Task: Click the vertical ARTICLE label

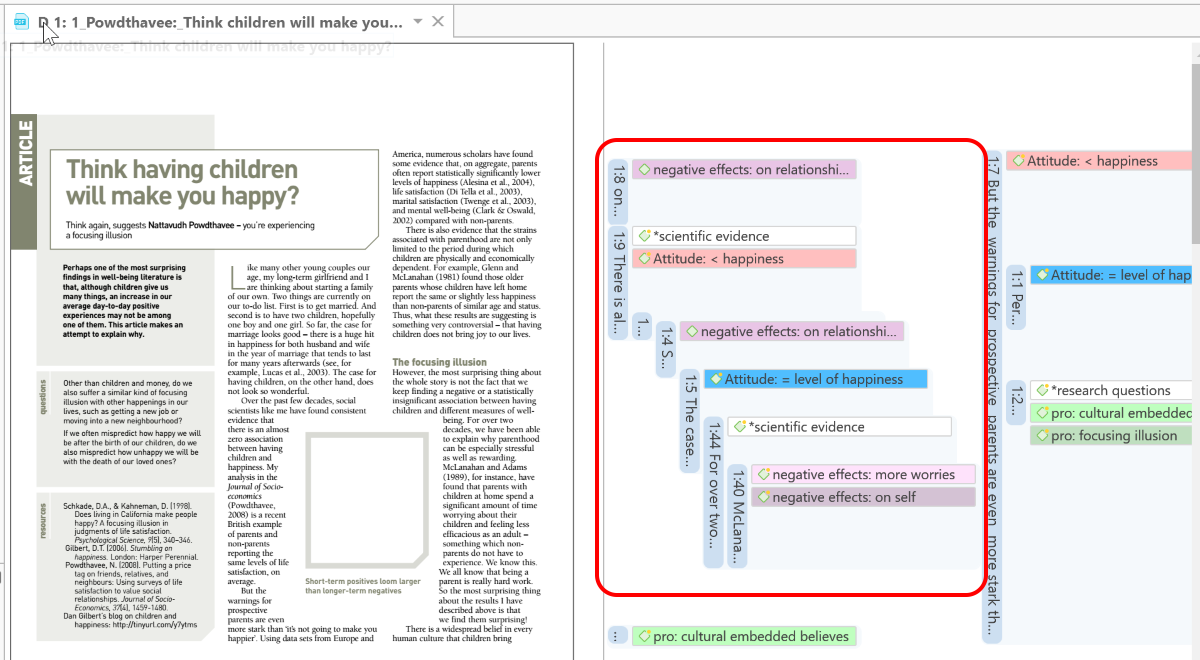Action: [25, 153]
